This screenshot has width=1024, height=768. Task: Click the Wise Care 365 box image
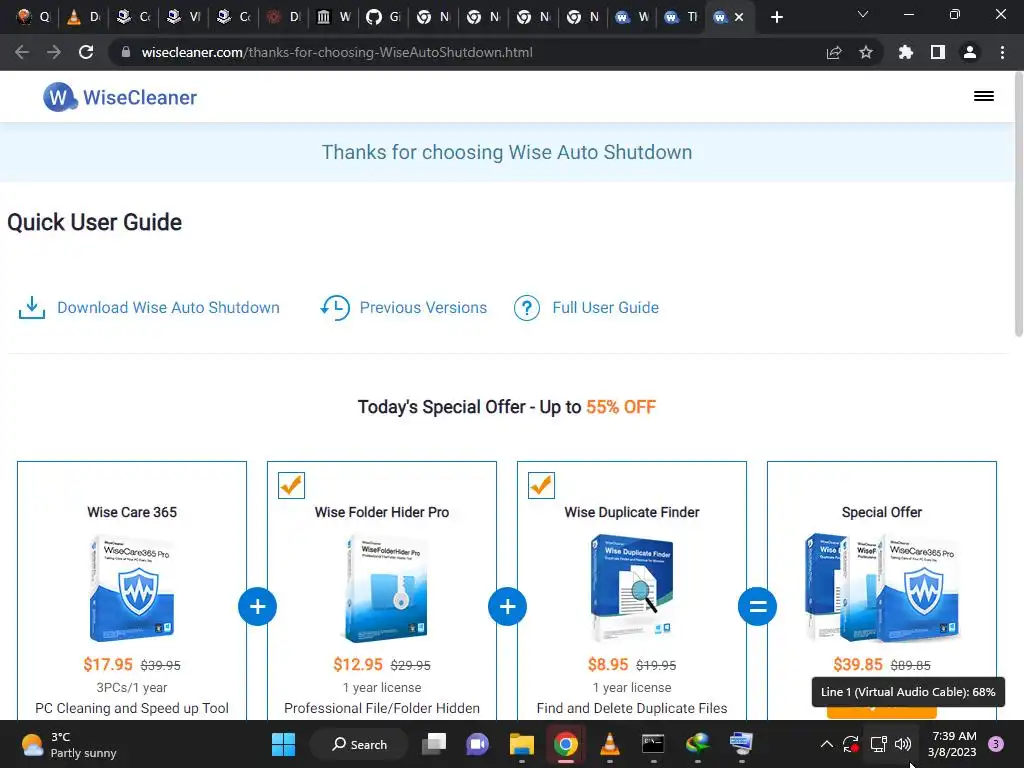pyautogui.click(x=132, y=588)
